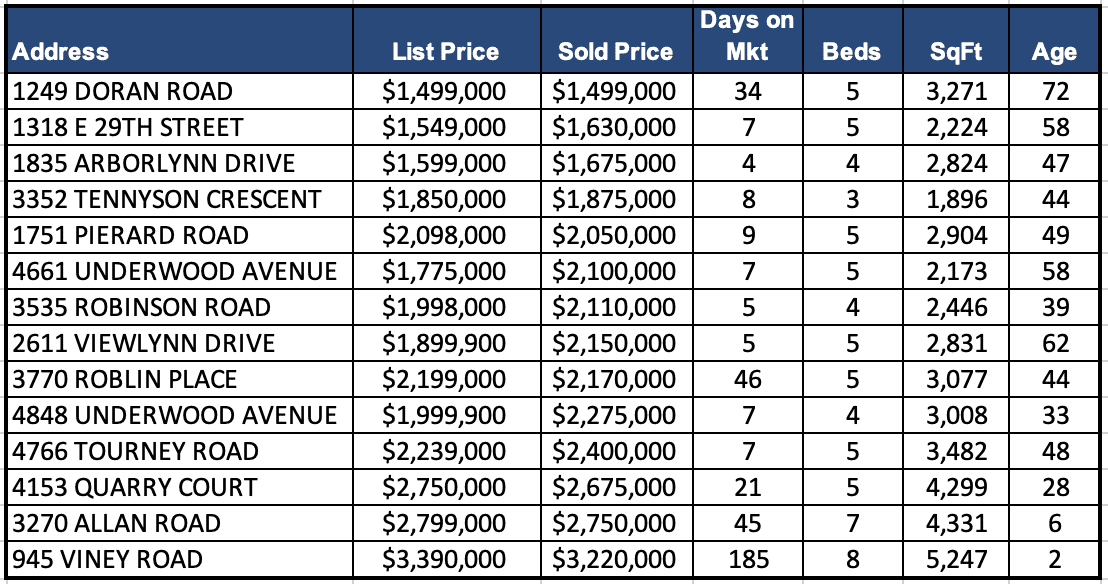Select the $1,675,000 sold price cell
Viewport: 1108px width, 584px height.
click(x=615, y=164)
